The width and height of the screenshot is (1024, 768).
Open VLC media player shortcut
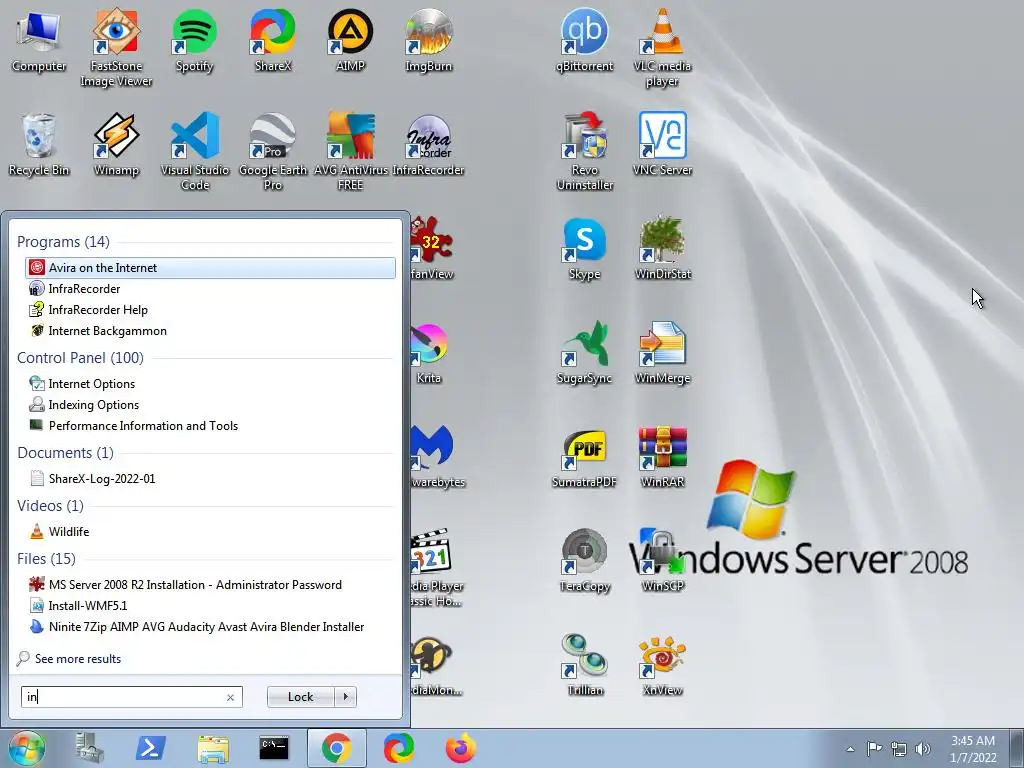click(x=662, y=48)
